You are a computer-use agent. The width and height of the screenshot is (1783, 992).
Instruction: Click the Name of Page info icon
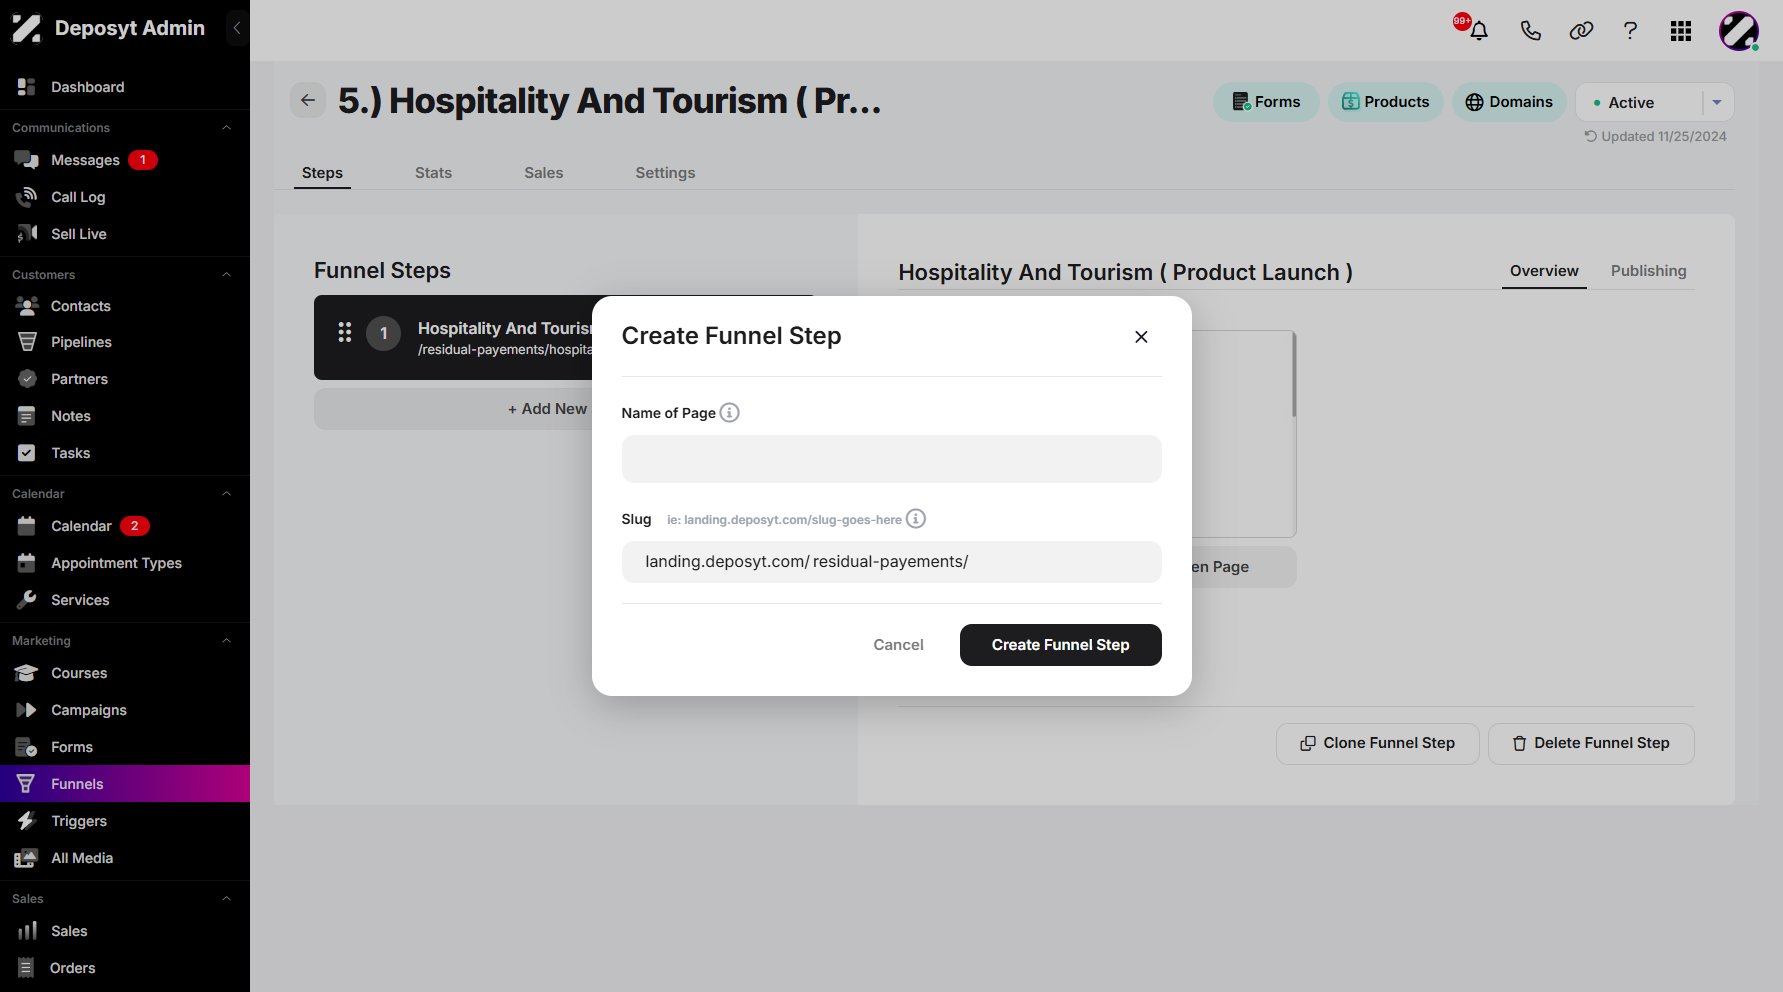point(730,413)
